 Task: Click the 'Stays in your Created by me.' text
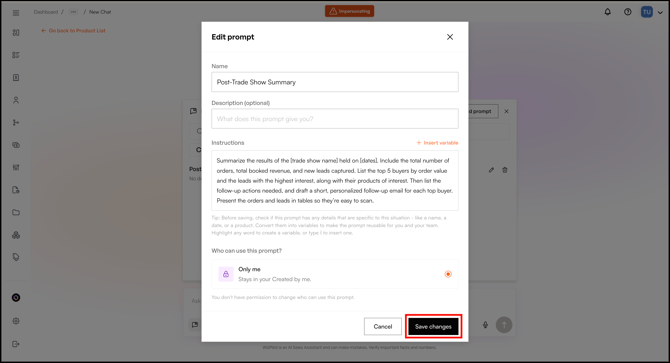[275, 279]
